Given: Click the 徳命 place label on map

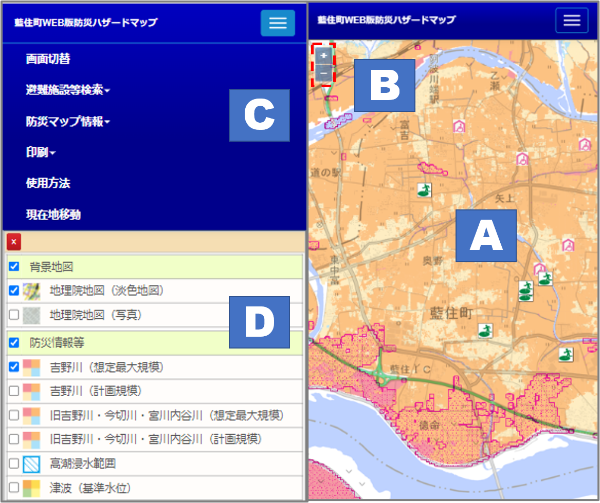Looking at the screenshot, I should click(429, 425).
